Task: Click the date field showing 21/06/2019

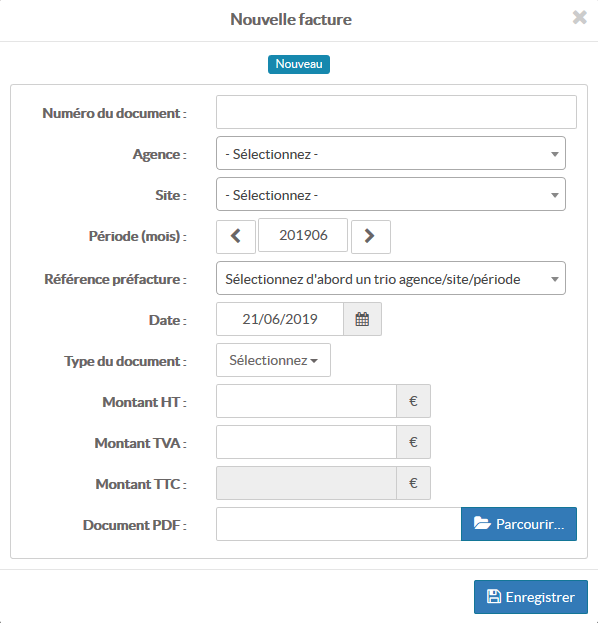Action: click(280, 319)
